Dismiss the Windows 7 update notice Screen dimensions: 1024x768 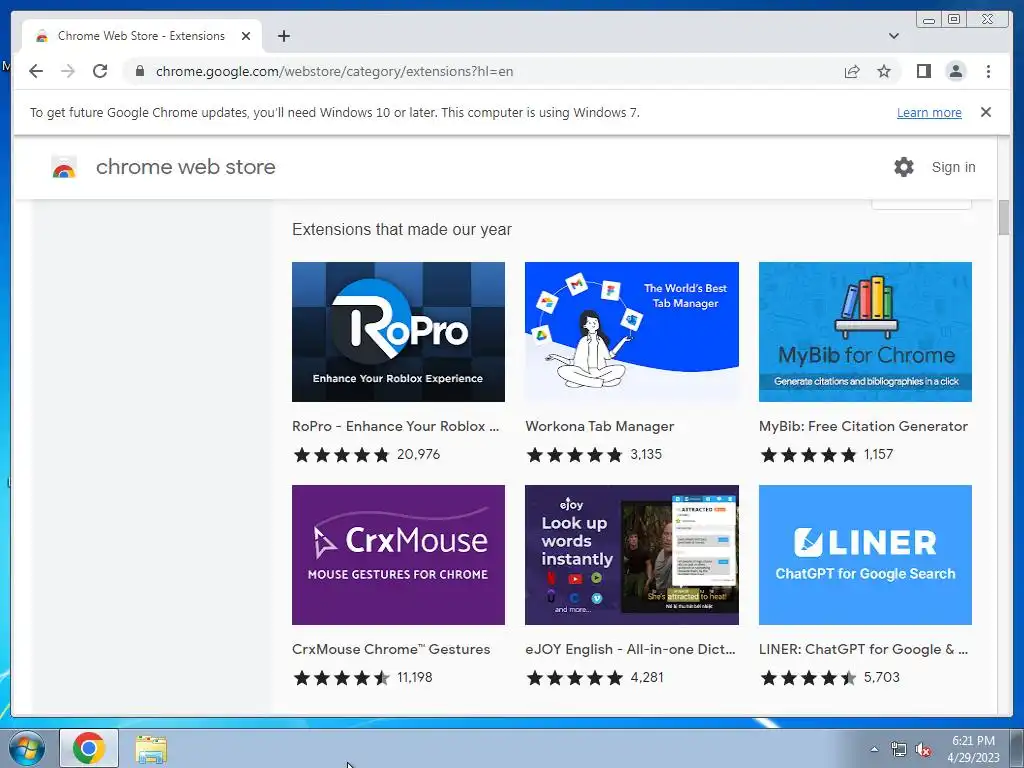(986, 112)
